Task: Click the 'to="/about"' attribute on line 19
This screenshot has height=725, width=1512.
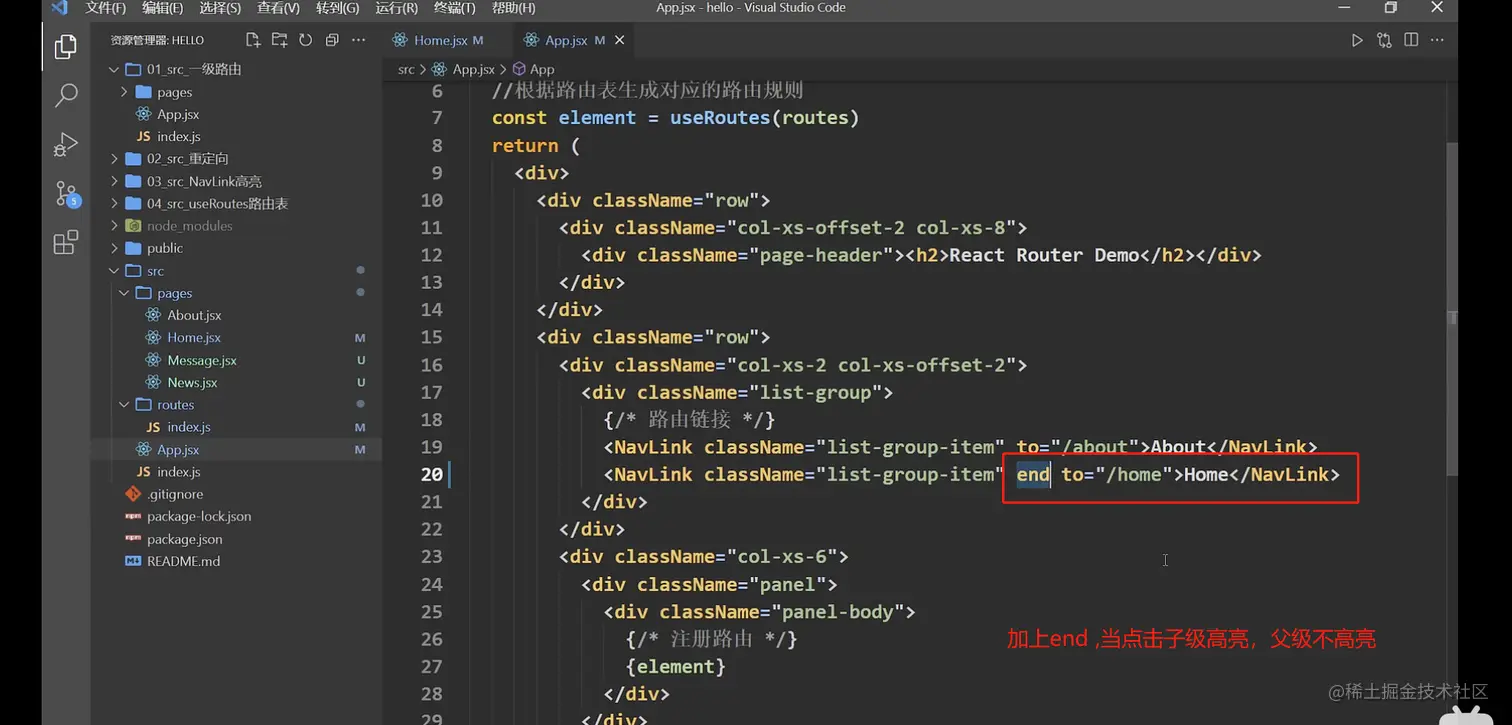Action: 1078,447
